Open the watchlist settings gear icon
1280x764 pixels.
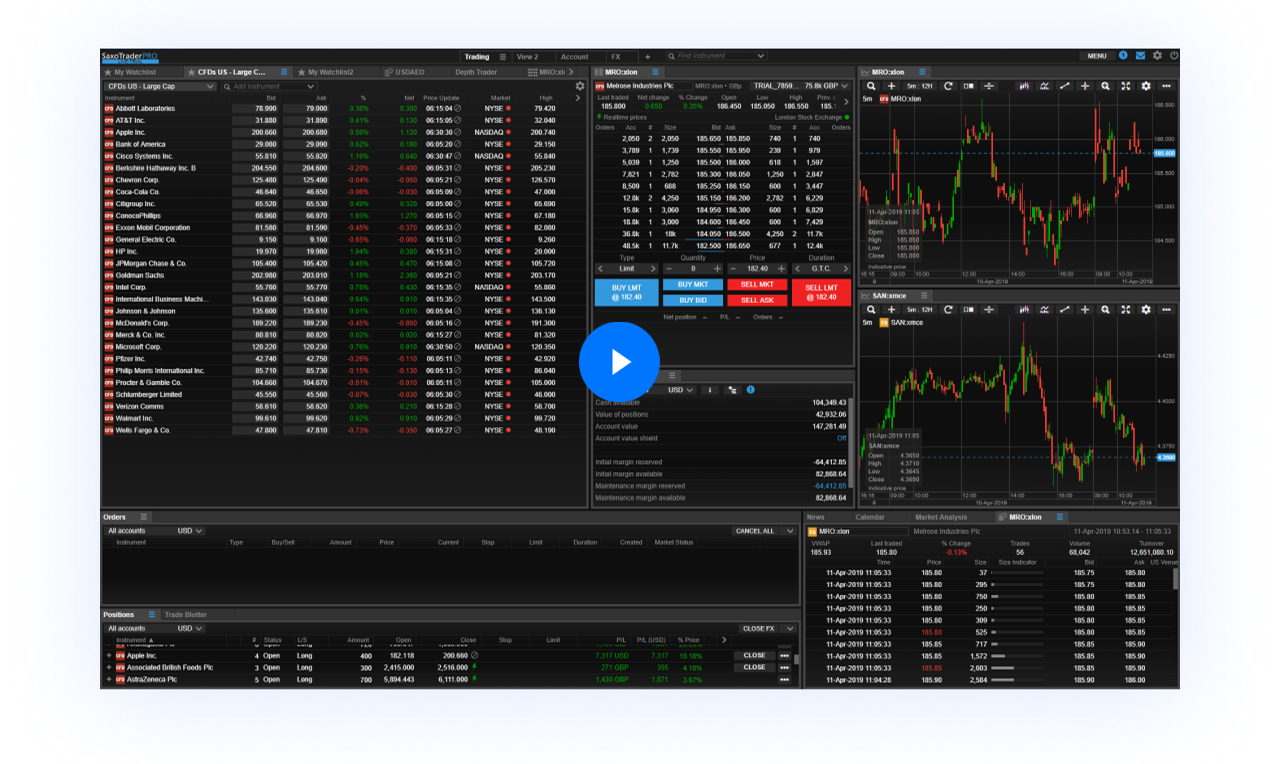[580, 86]
